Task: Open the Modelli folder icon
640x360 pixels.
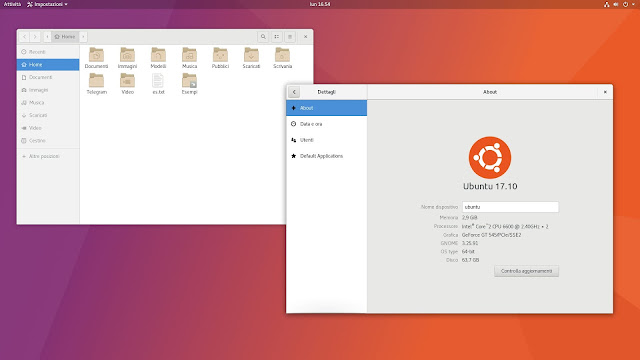Action: click(158, 58)
